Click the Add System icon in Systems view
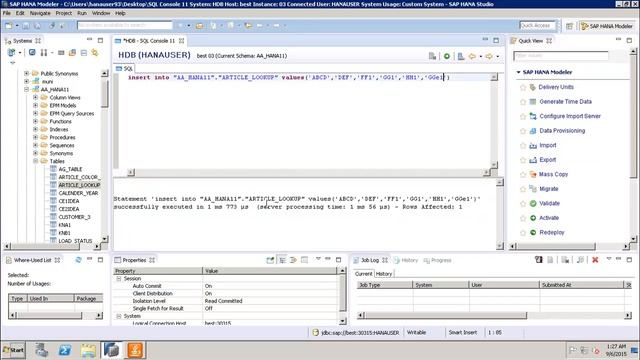 [11, 53]
